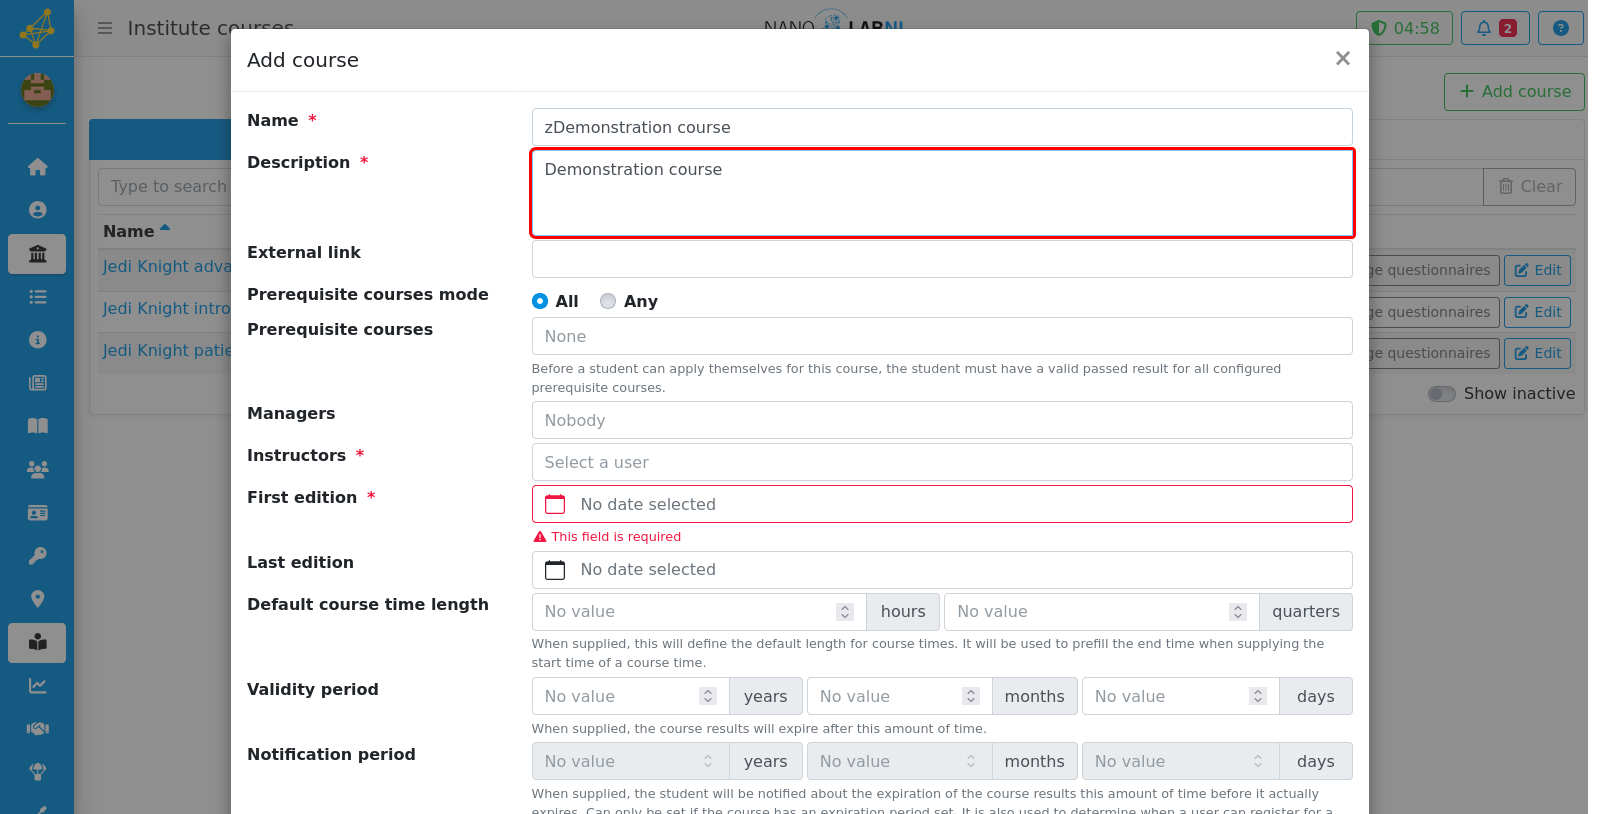This screenshot has height=814, width=1600.
Task: Click the course time length hours stepper
Action: [845, 612]
